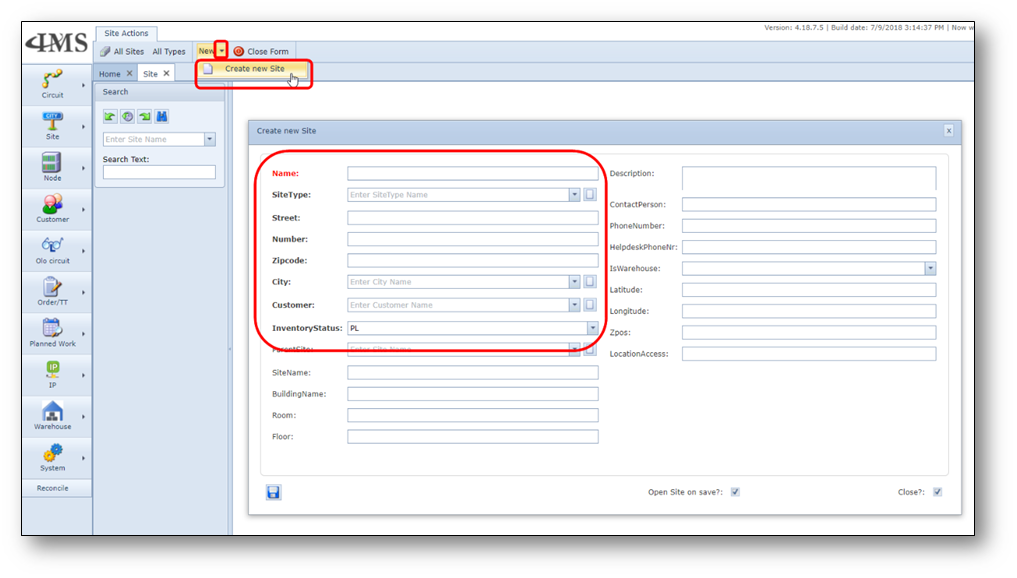Expand the IsWarehouse dropdown
The image size is (1017, 578).
click(930, 268)
